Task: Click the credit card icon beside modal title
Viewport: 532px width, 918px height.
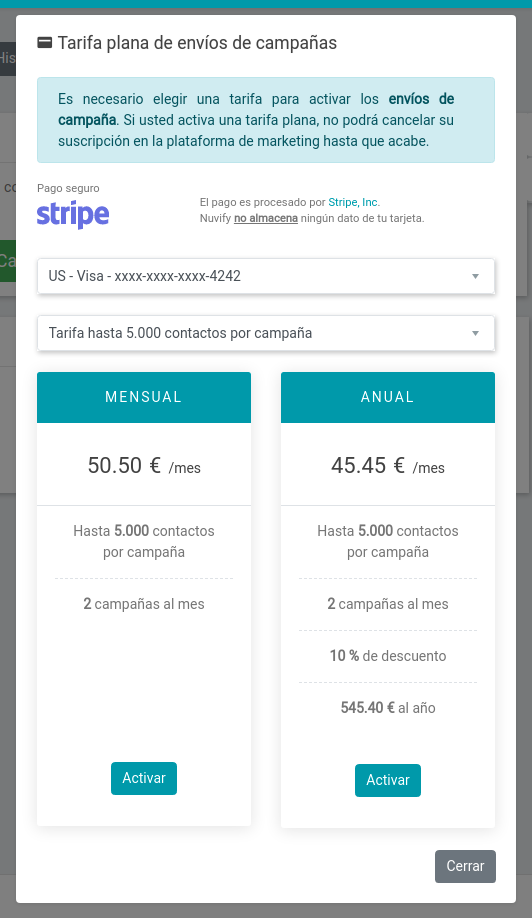Action: [44, 43]
